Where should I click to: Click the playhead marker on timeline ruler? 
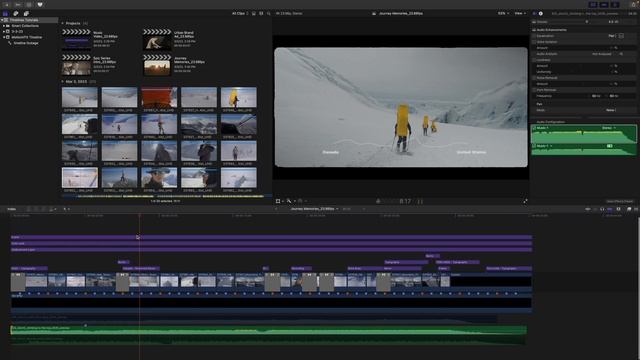140,215
